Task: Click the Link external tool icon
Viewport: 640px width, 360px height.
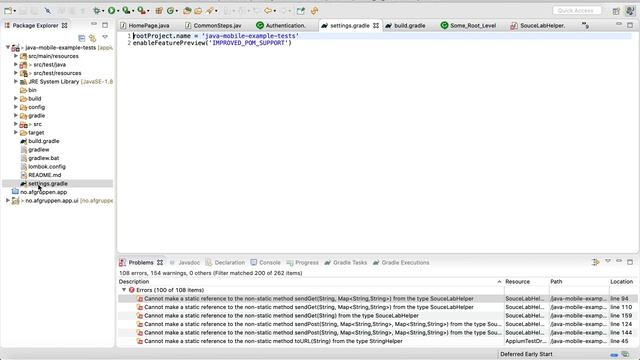Action: coord(314,11)
